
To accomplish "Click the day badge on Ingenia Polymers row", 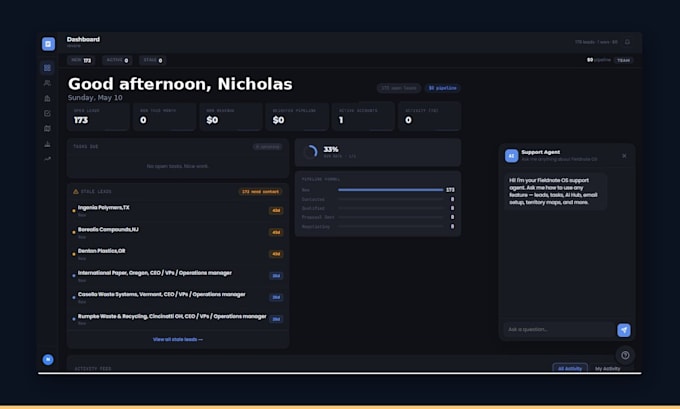I will click(276, 211).
